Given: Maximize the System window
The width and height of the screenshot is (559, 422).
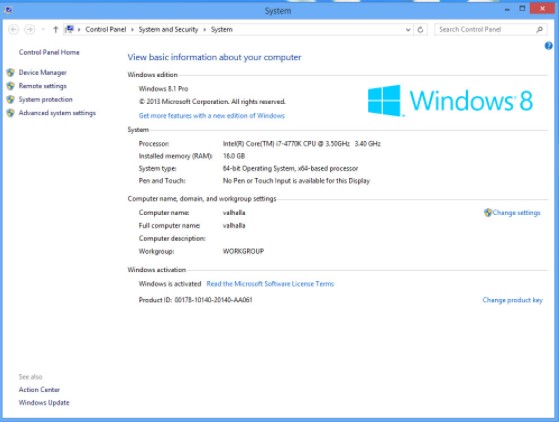Looking at the screenshot, I should pyautogui.click(x=522, y=9).
